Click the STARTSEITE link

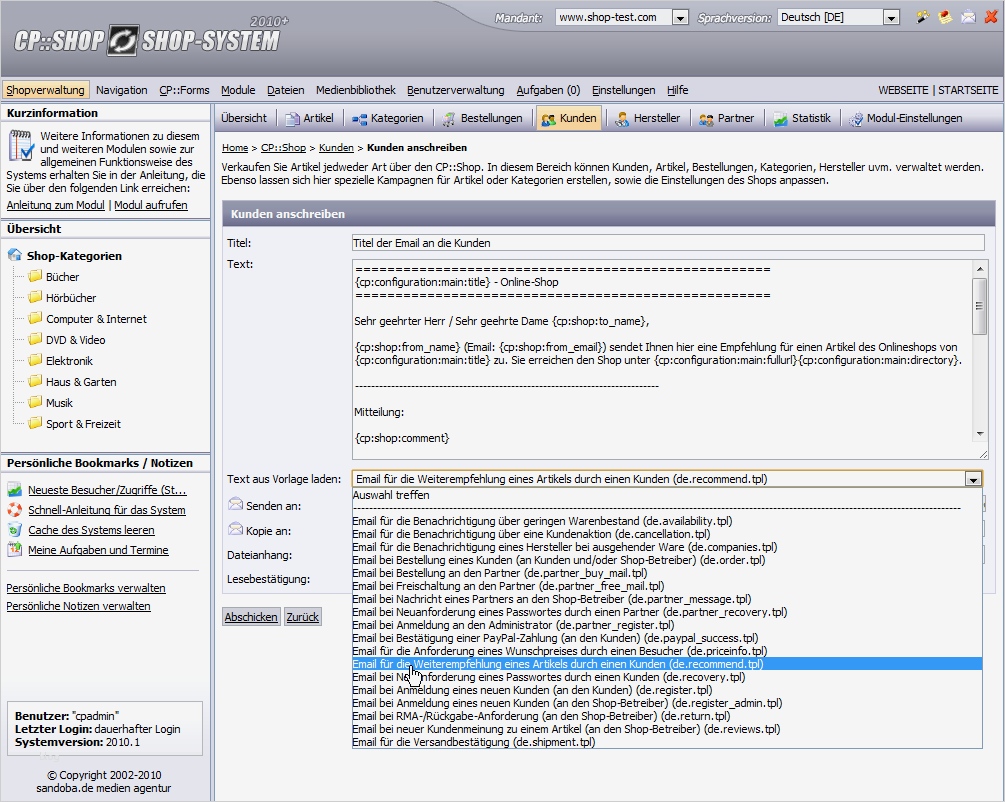pyautogui.click(x=968, y=90)
